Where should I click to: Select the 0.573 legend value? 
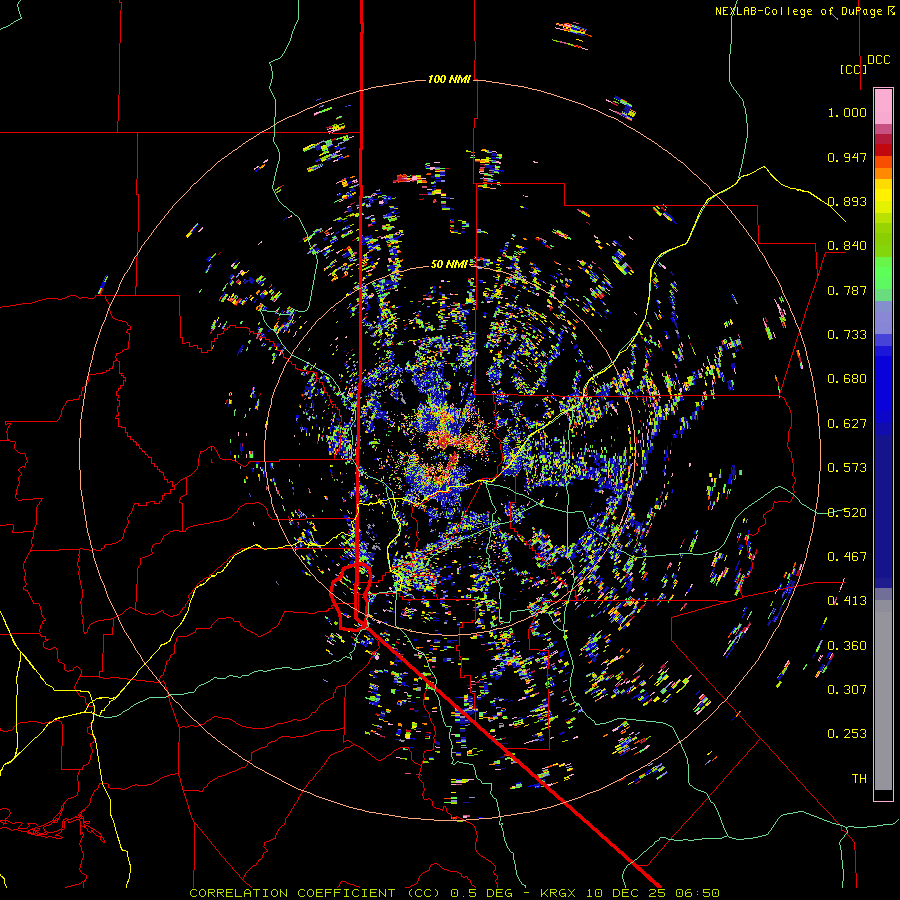(847, 468)
